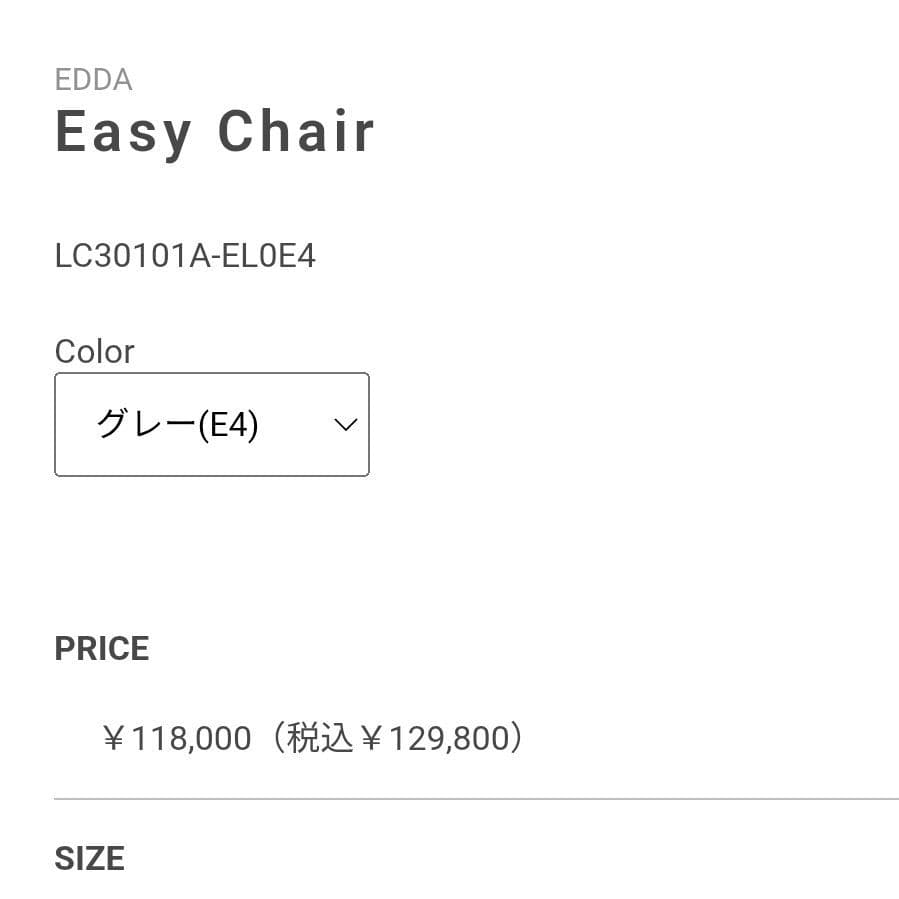Image resolution: width=899 pixels, height=899 pixels.
Task: Click the product code LC30101A-EL0E4
Action: pyautogui.click(x=185, y=256)
